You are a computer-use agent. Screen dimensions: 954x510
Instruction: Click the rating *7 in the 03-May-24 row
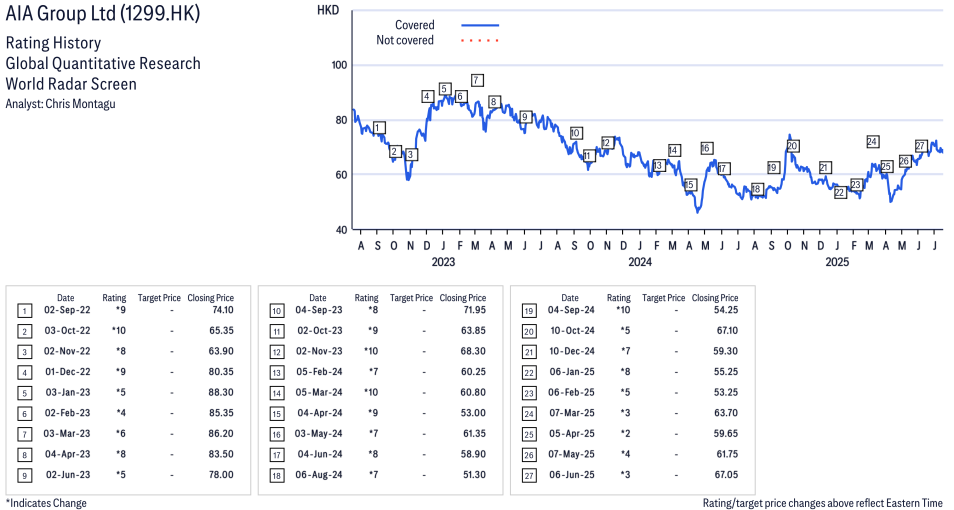pos(373,434)
